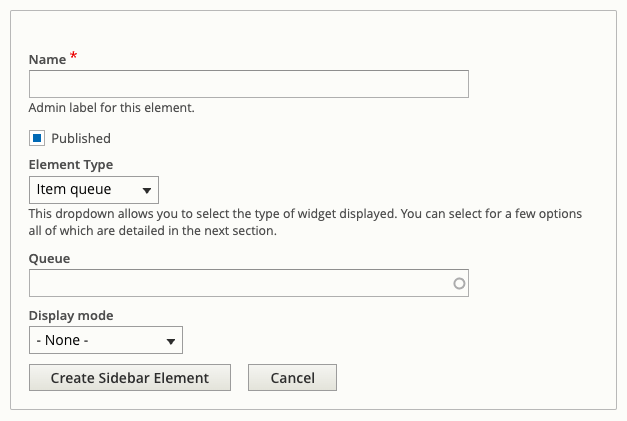Focus the Name text input

249,84
